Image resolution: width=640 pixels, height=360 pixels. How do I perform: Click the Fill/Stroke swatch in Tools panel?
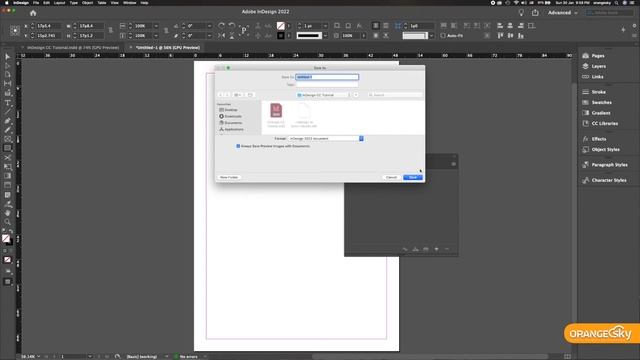pos(6,239)
